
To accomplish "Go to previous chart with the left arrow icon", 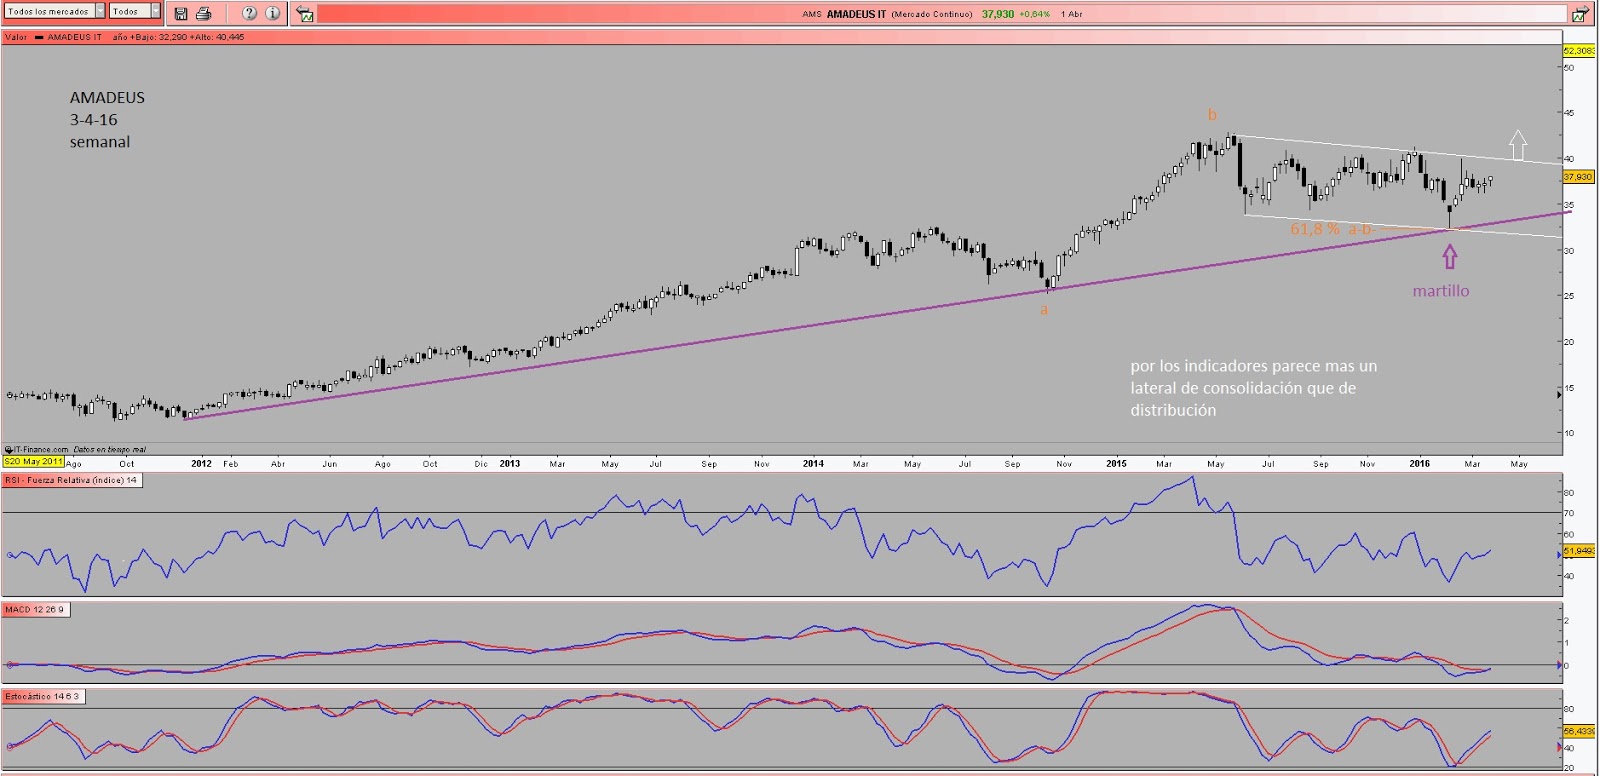I will 306,14.
